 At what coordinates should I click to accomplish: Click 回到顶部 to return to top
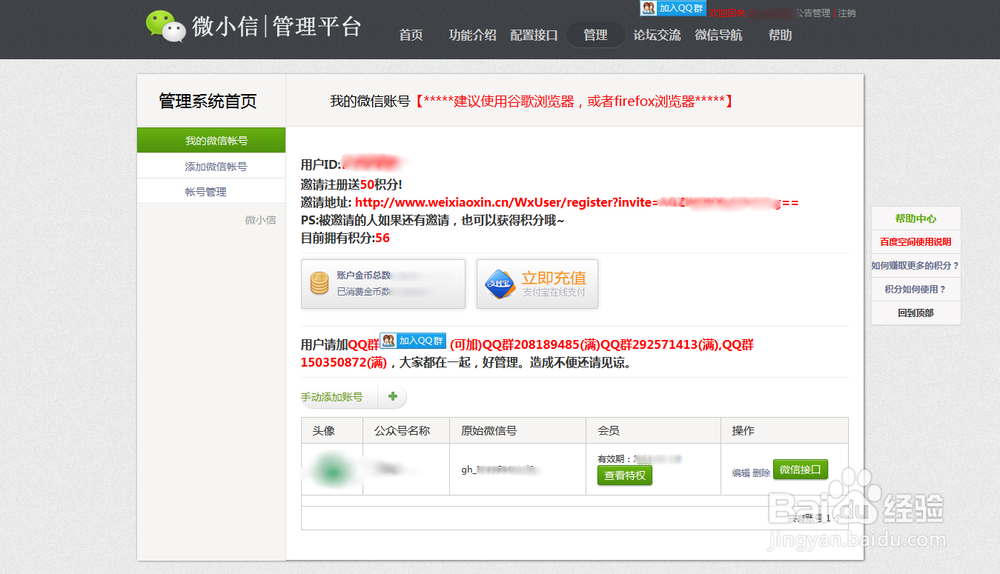click(916, 313)
